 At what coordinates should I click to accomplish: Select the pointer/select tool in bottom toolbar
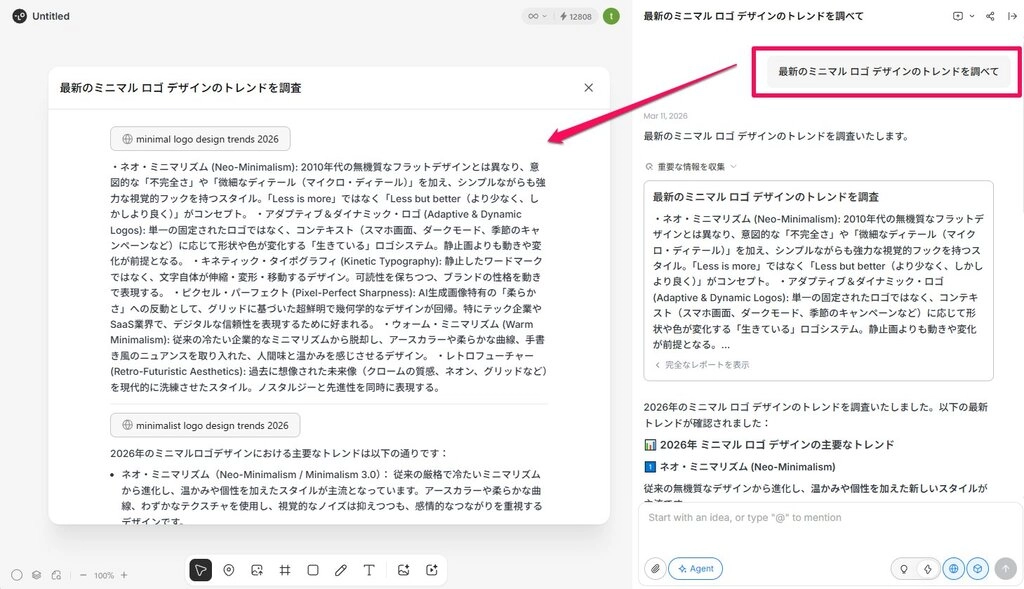[x=200, y=570]
